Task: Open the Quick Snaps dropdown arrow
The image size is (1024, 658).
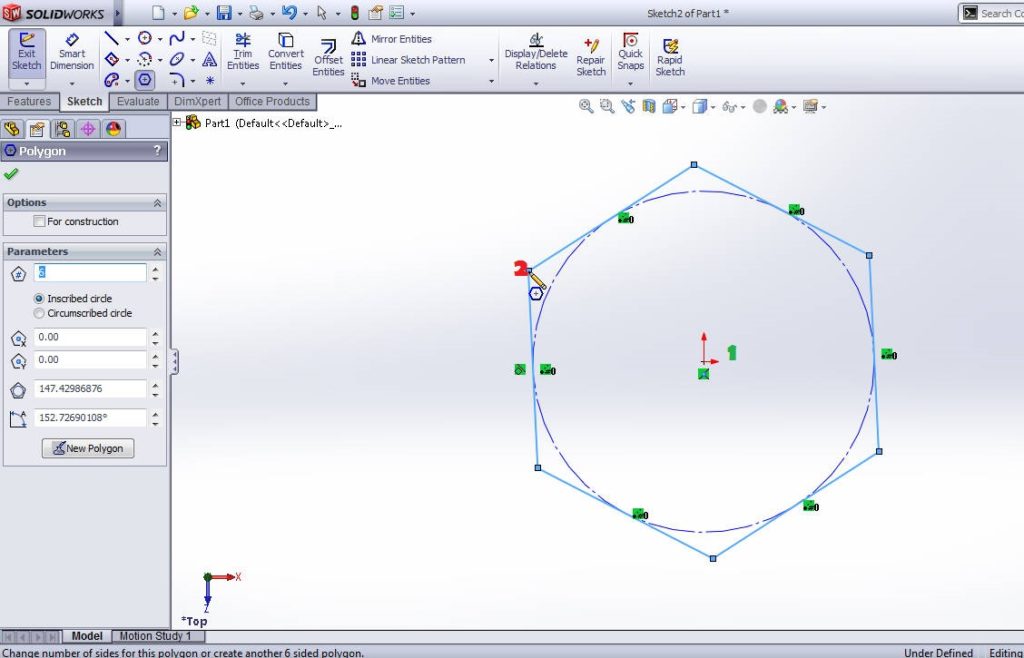Action: (630, 84)
